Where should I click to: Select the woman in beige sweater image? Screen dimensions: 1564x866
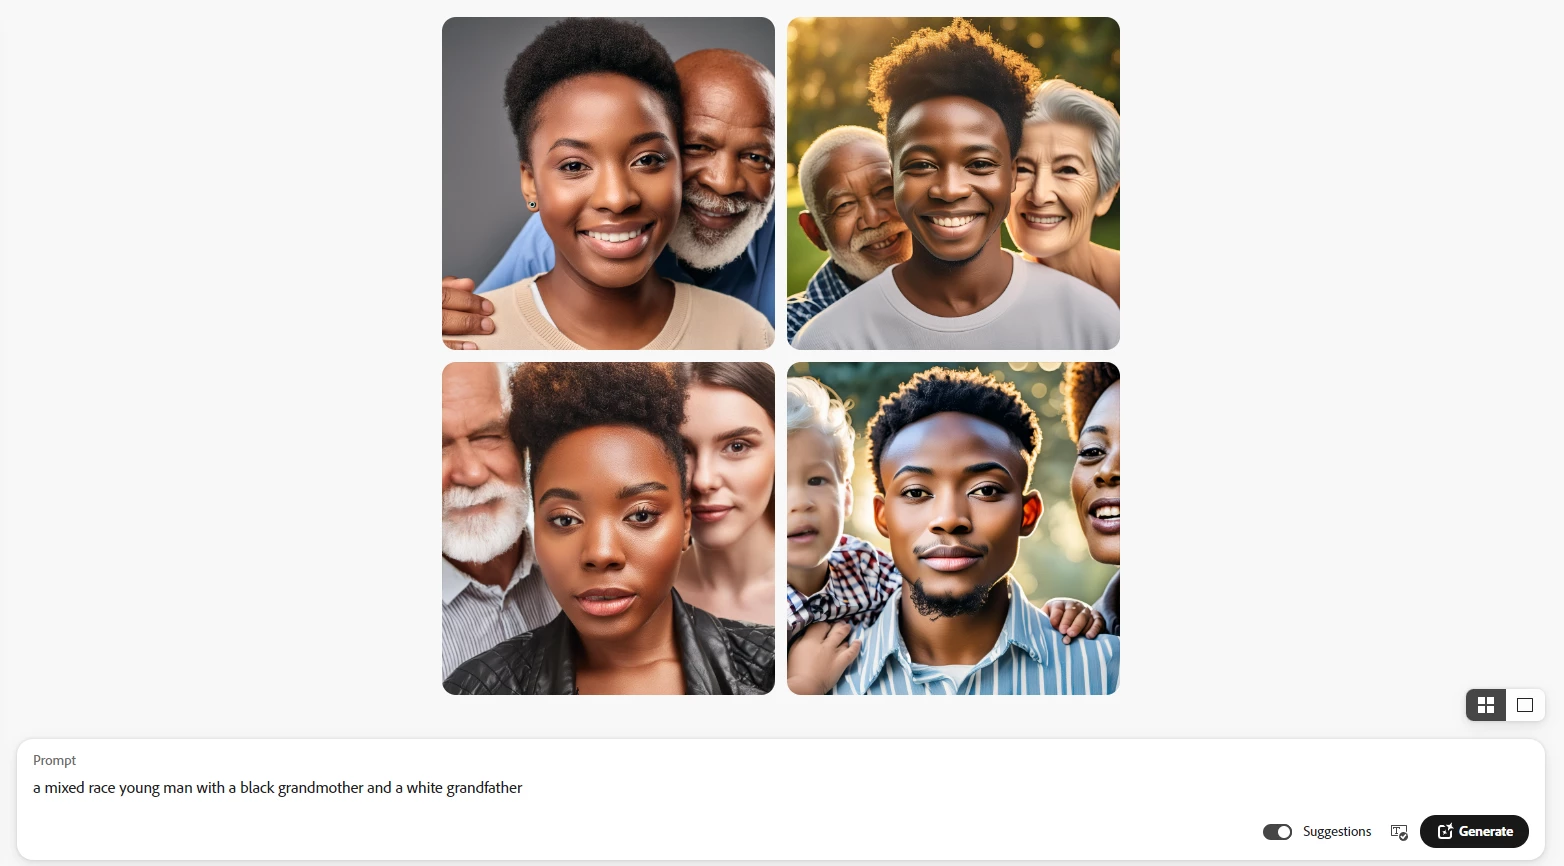pos(608,183)
